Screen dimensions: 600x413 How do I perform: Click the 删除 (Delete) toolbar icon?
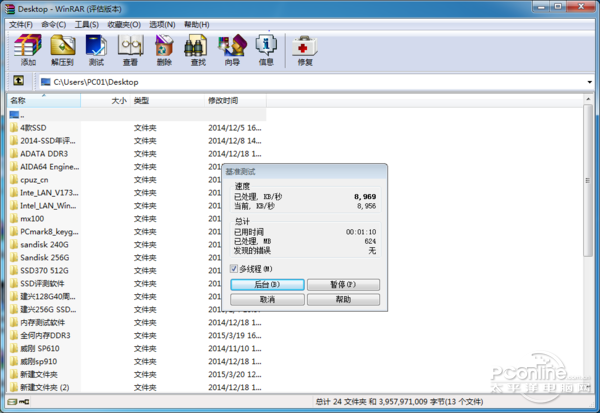pos(164,49)
